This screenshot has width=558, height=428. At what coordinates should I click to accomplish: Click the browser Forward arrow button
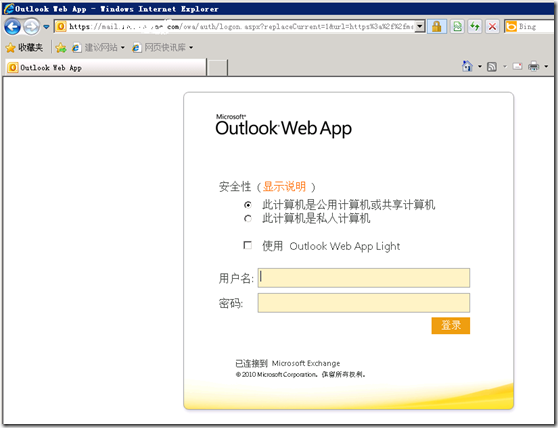31,26
